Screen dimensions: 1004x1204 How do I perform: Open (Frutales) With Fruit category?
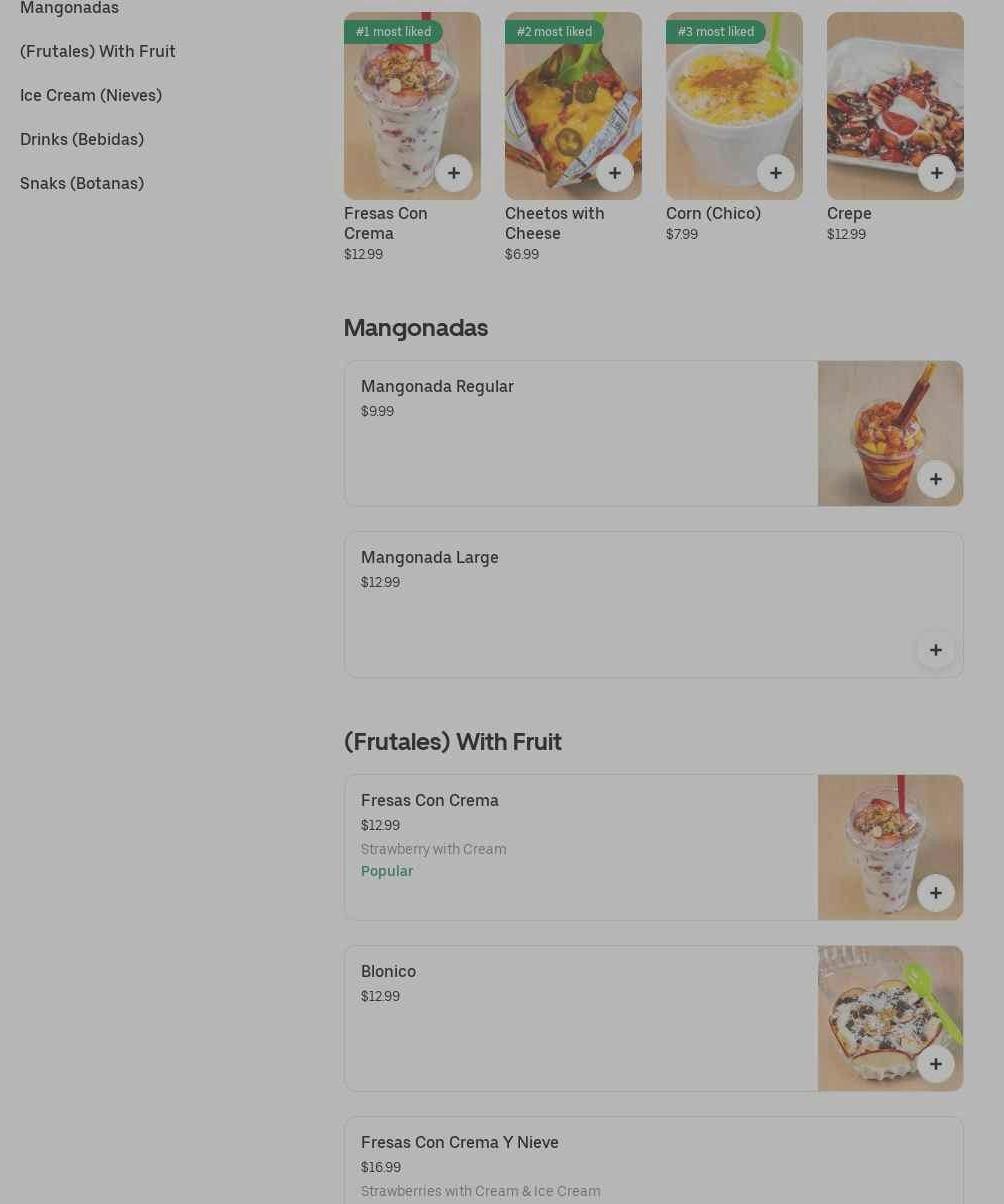tap(98, 51)
